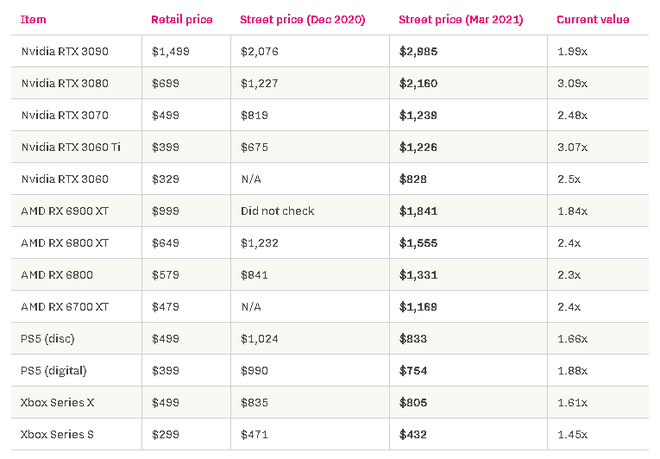Click the "Item" column header
Screen dimensions: 660x459
(33, 19)
